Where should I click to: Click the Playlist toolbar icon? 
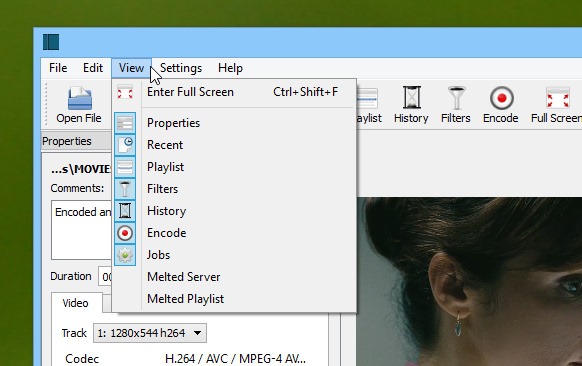(x=367, y=98)
